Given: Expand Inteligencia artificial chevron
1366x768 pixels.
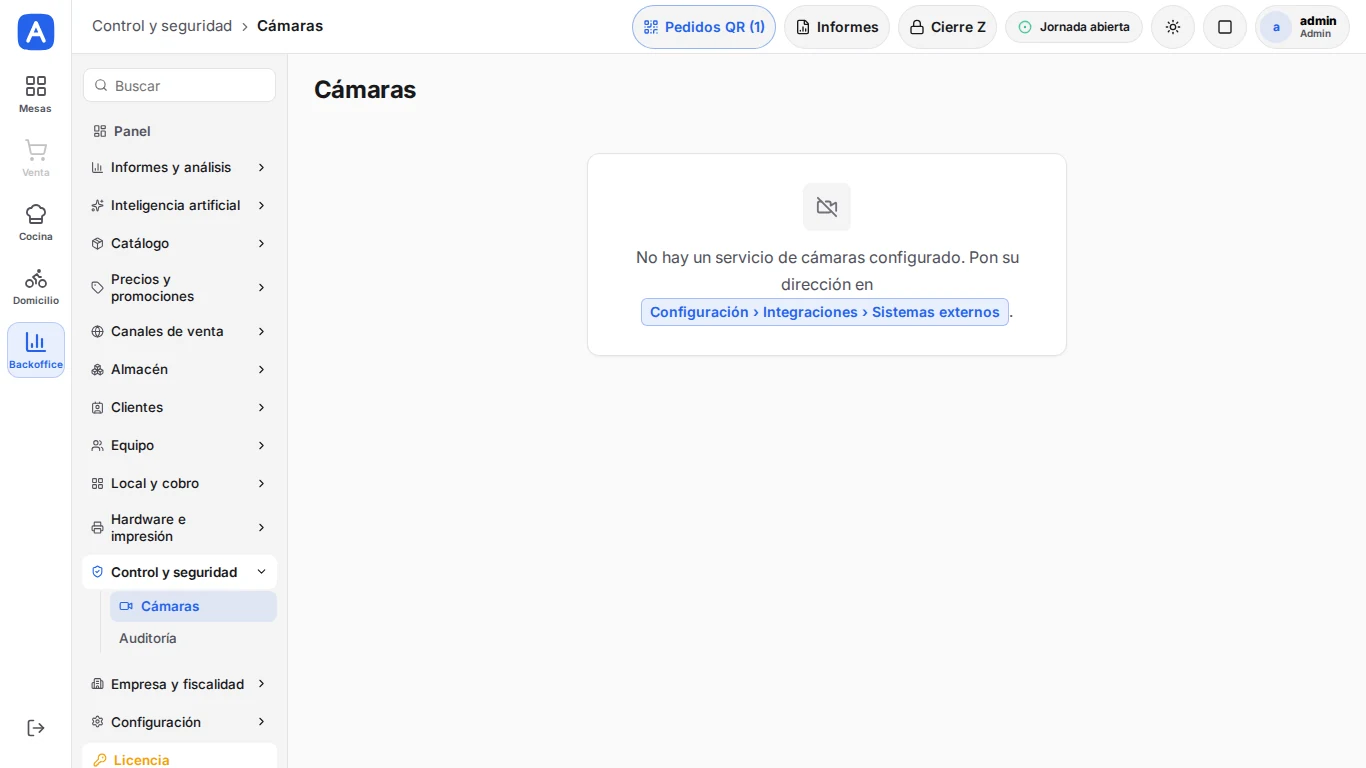Looking at the screenshot, I should [261, 205].
